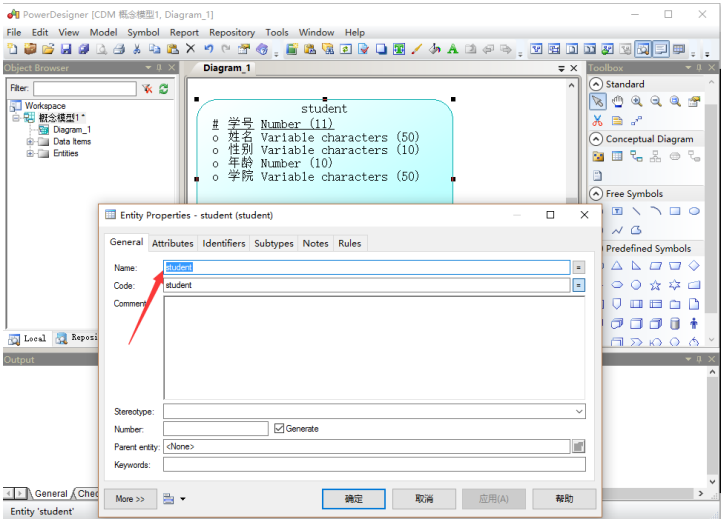The height and width of the screenshot is (522, 723).
Task: Click the Zoom In tool in Toolbox
Action: (x=637, y=101)
